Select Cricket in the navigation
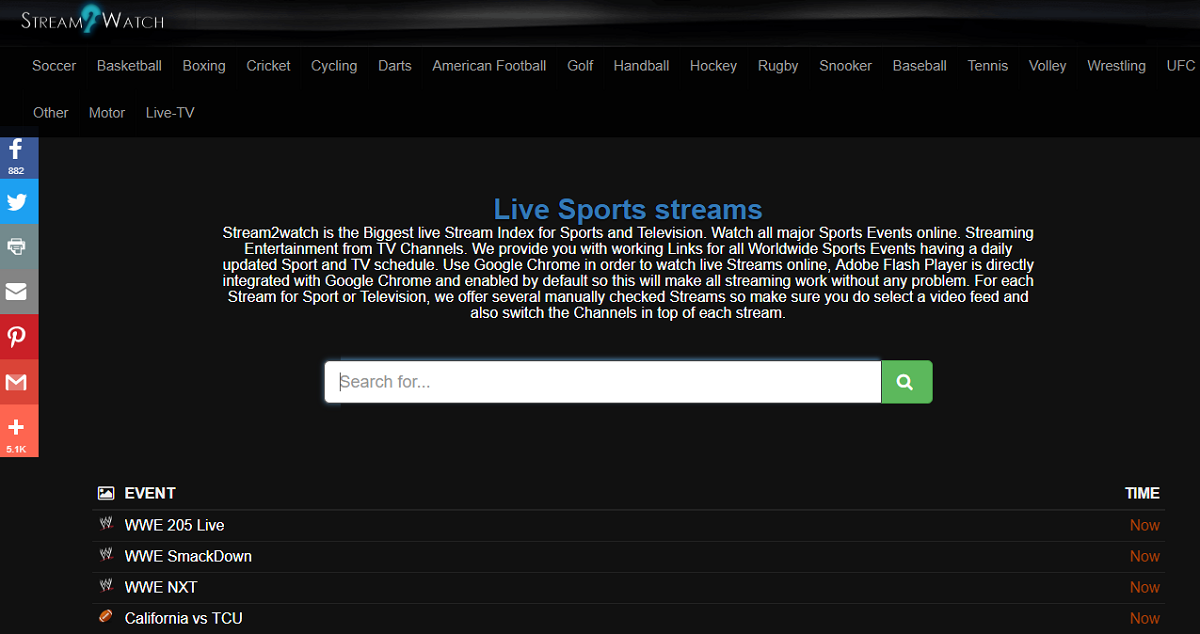The image size is (1200, 634). click(x=268, y=66)
